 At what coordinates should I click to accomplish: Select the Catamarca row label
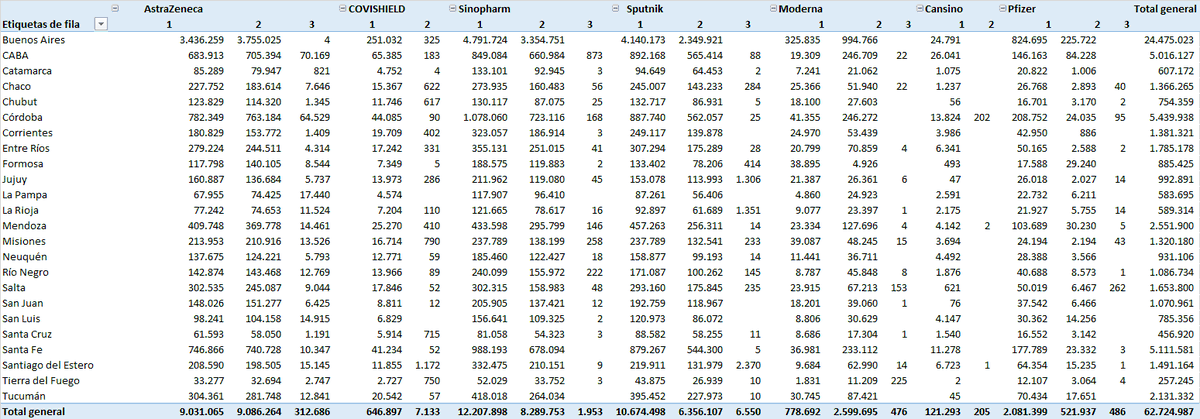[x=27, y=72]
